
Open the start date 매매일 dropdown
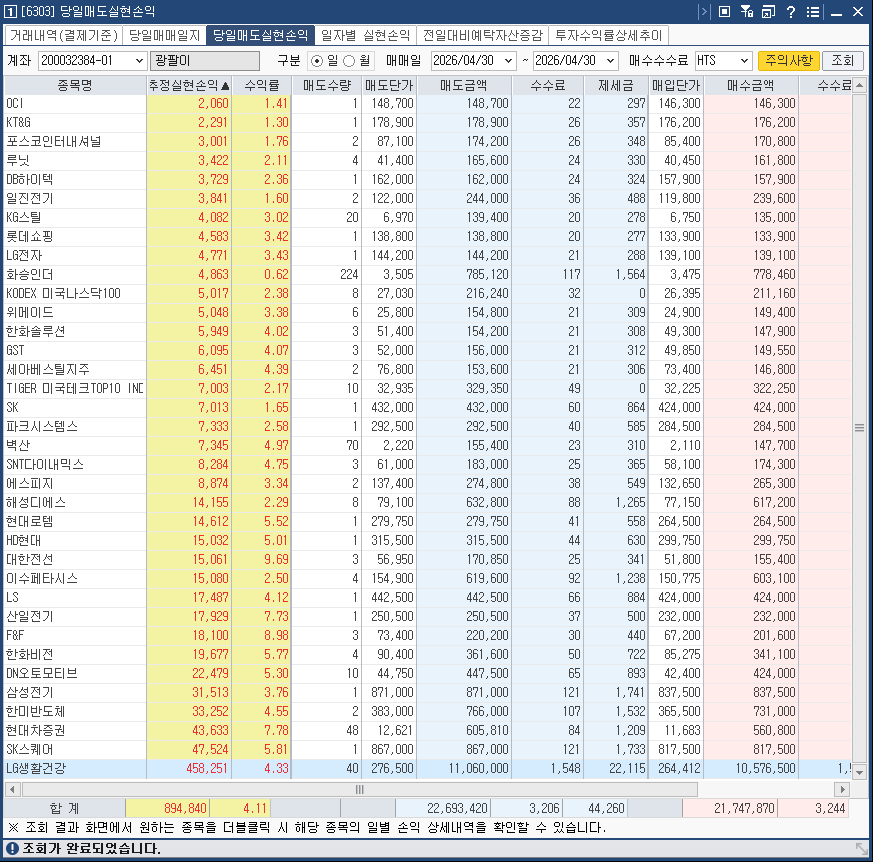point(508,61)
